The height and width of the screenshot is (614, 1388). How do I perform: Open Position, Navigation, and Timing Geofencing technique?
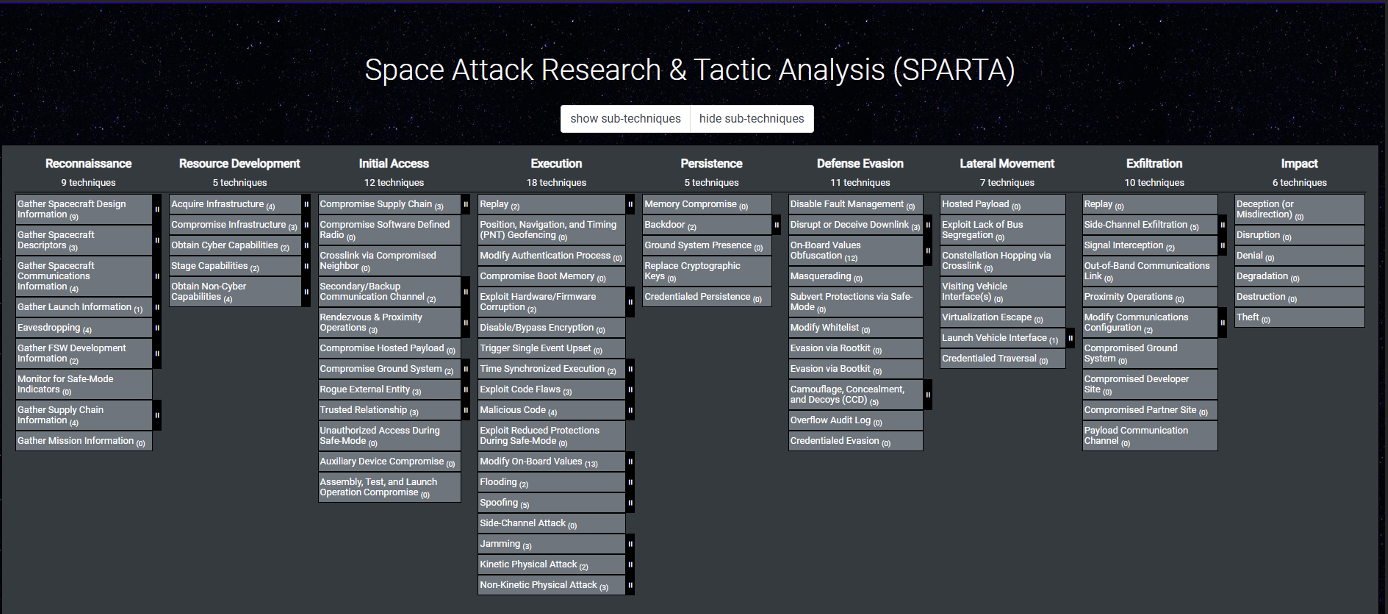tap(552, 230)
